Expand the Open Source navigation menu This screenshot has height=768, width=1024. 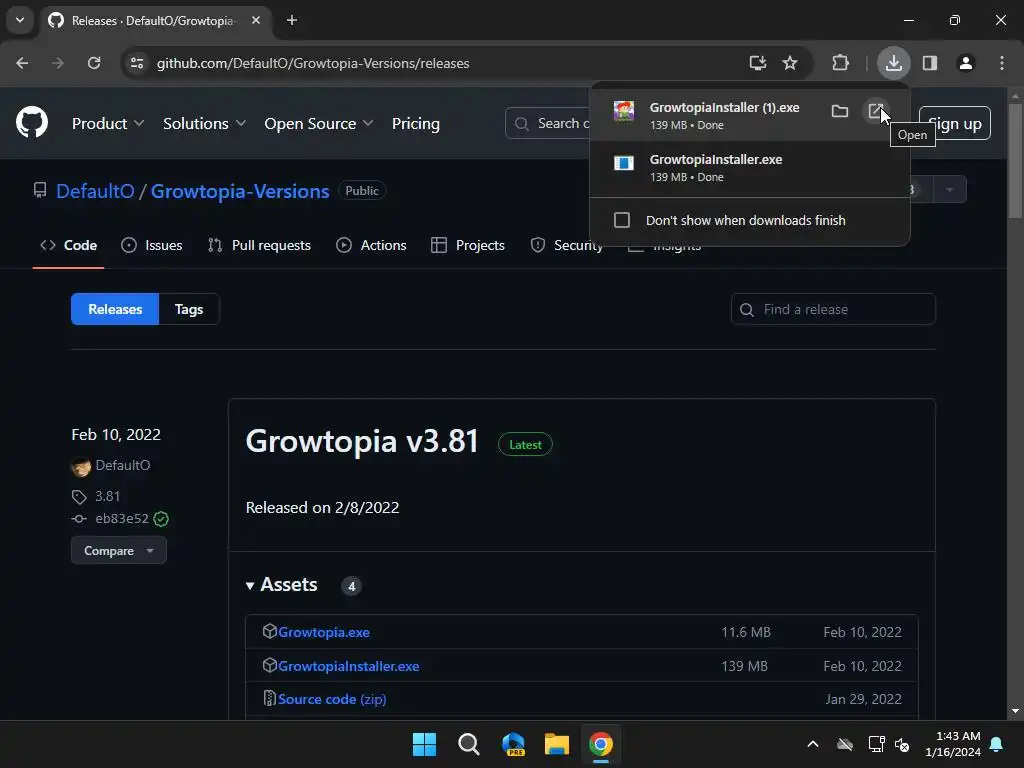(x=319, y=123)
